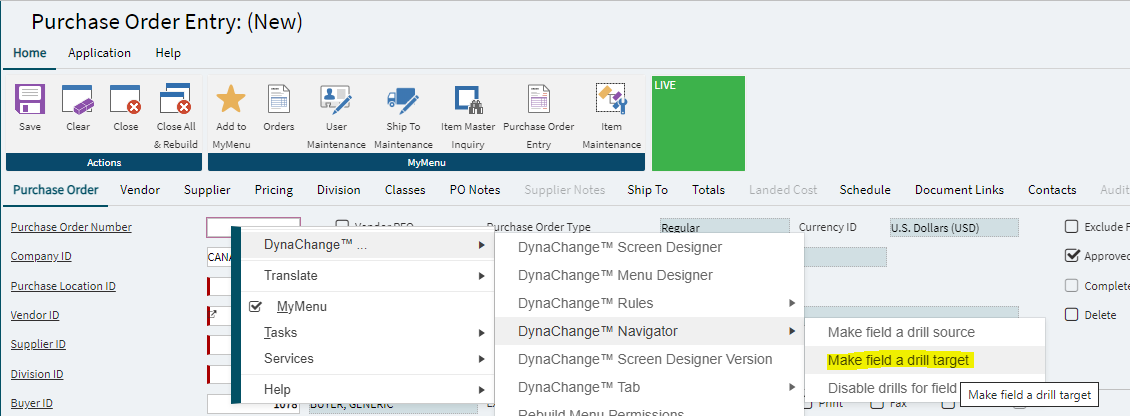The height and width of the screenshot is (416, 1130).
Task: Click the Vendor ID link label
Action: pos(35,315)
